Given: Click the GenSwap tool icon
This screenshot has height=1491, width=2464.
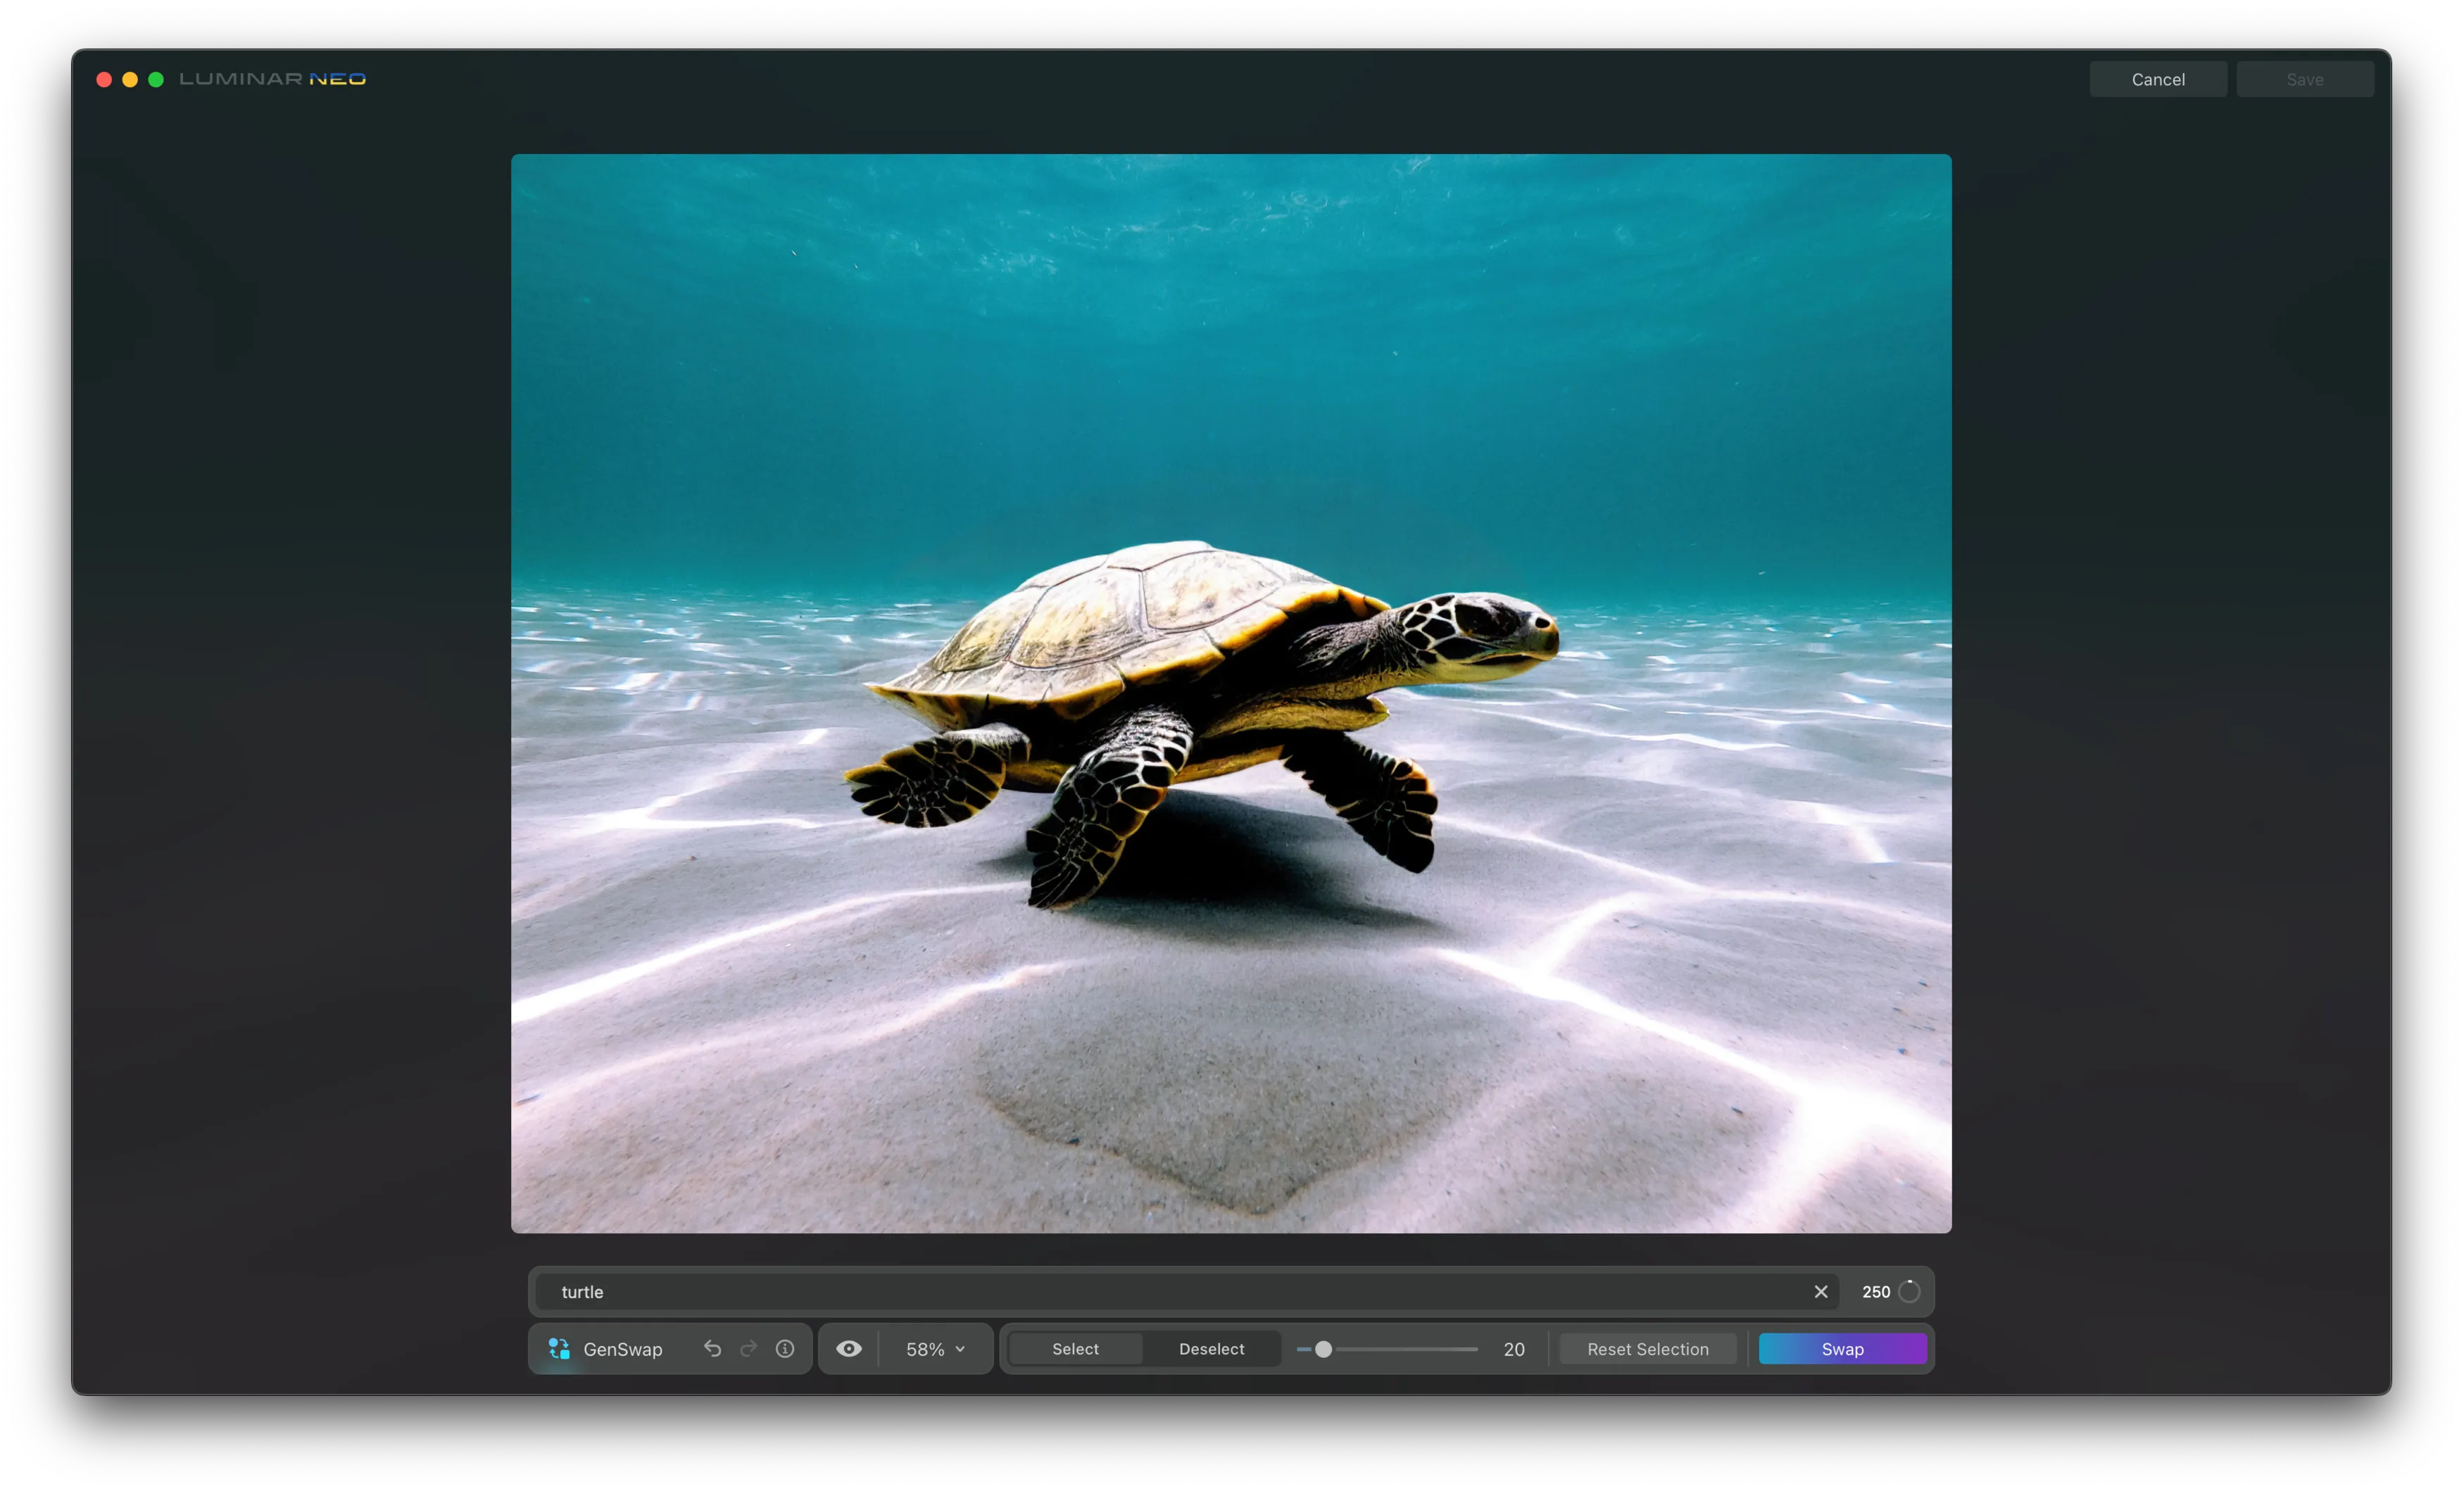Looking at the screenshot, I should point(559,1349).
